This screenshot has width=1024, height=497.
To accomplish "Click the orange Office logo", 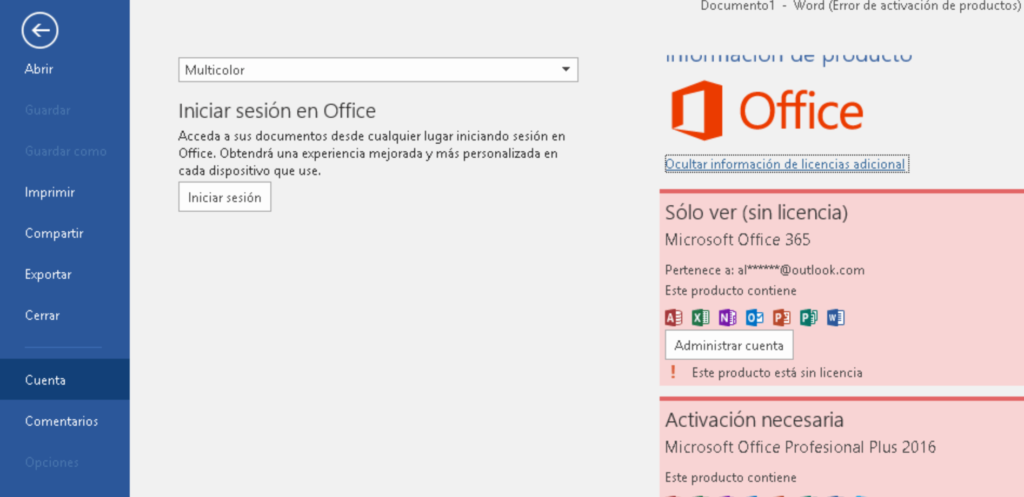I will pyautogui.click(x=767, y=110).
